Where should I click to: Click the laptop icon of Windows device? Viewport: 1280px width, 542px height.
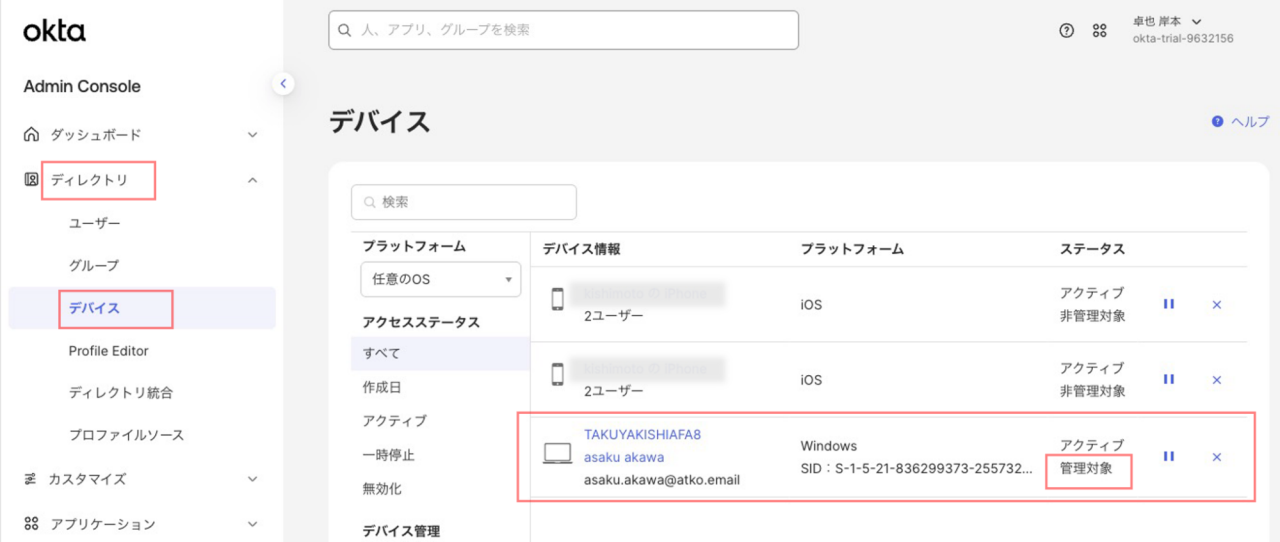[557, 455]
